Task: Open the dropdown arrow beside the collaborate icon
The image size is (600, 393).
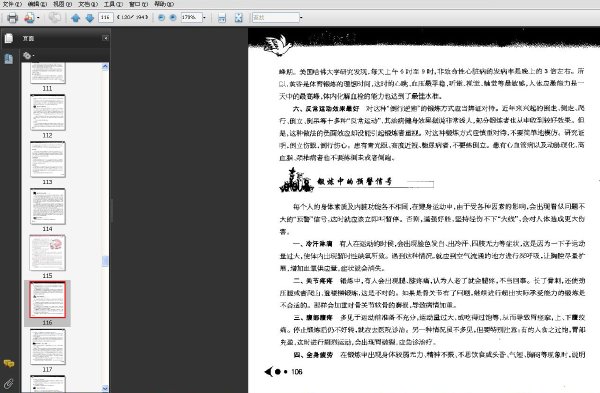Action: (38, 18)
